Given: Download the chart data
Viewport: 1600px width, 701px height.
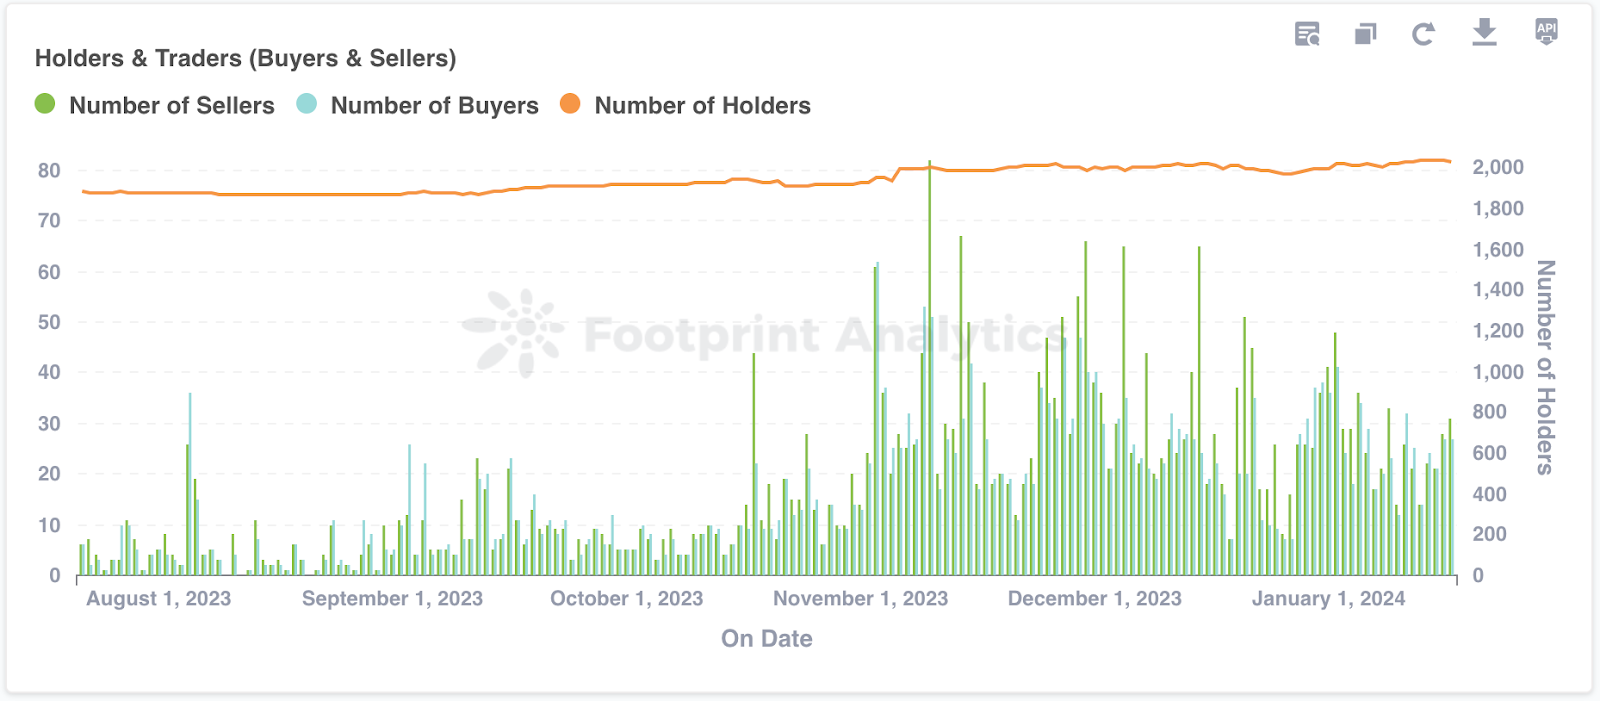Looking at the screenshot, I should point(1485,32).
